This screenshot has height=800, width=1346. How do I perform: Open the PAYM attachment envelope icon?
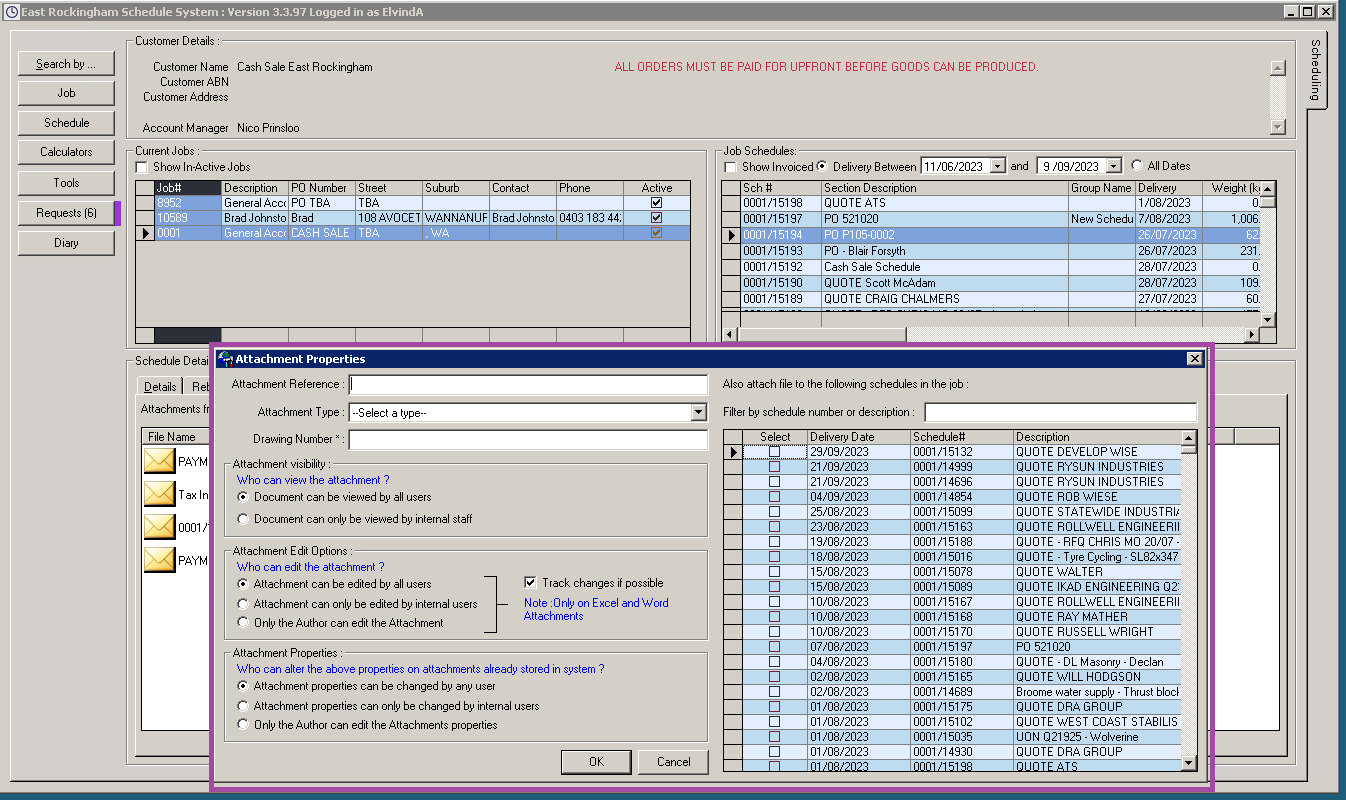click(x=160, y=460)
